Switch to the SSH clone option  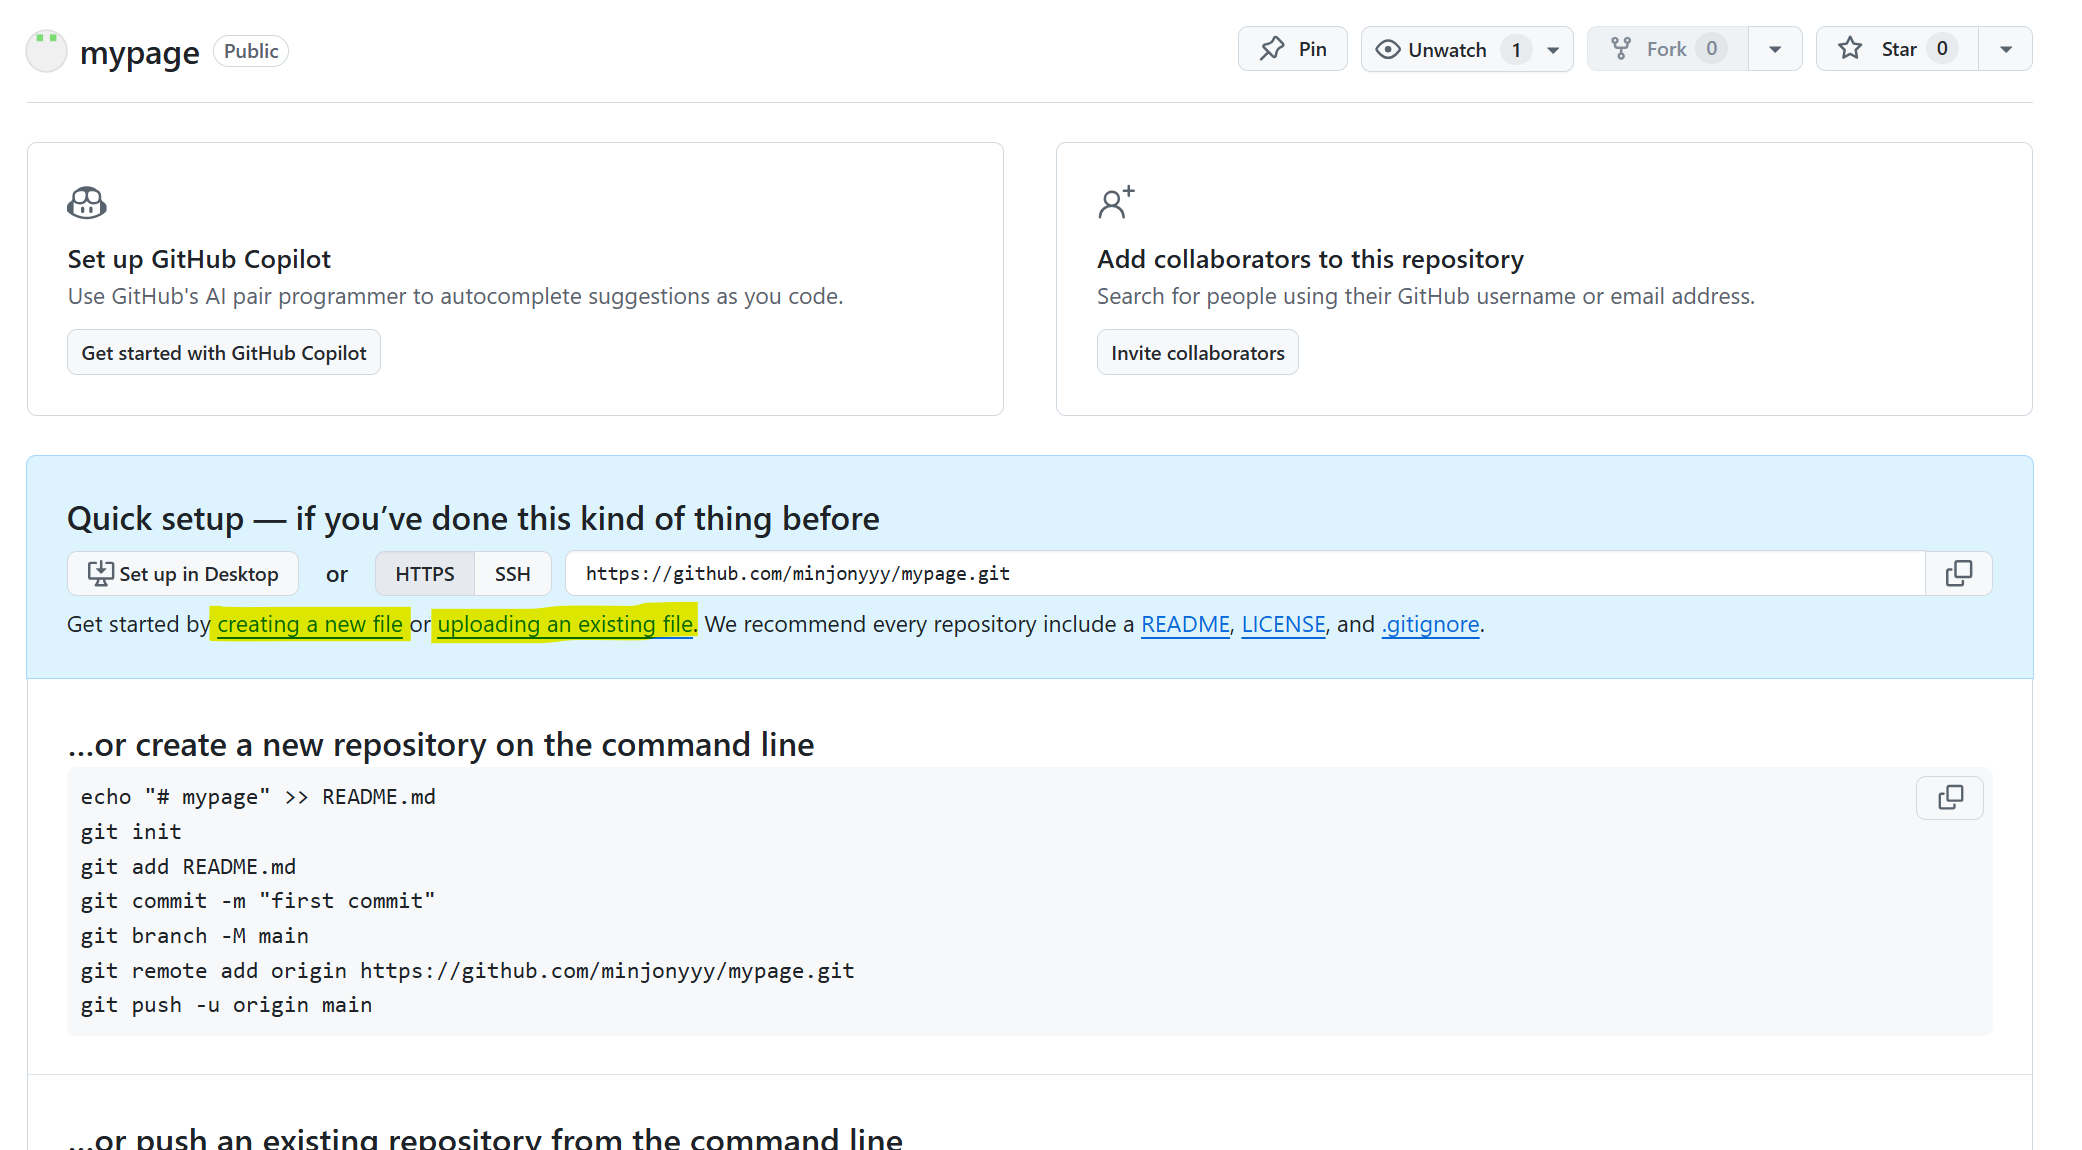512,574
